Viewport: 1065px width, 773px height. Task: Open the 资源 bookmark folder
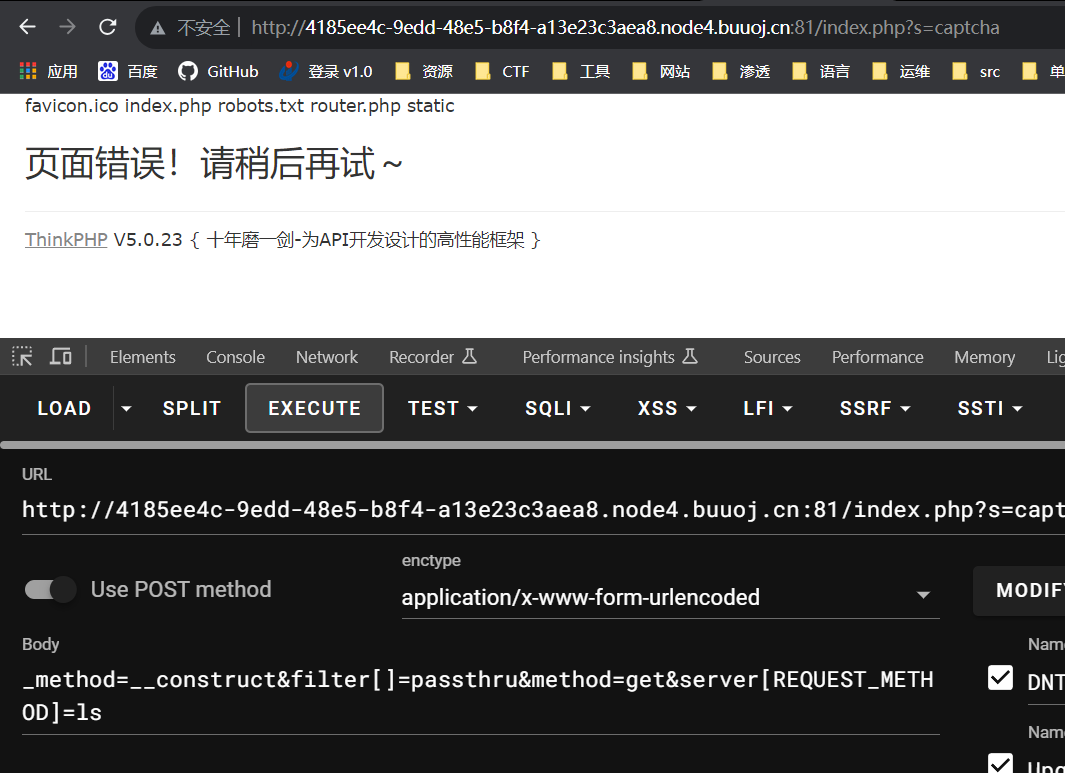coord(425,71)
